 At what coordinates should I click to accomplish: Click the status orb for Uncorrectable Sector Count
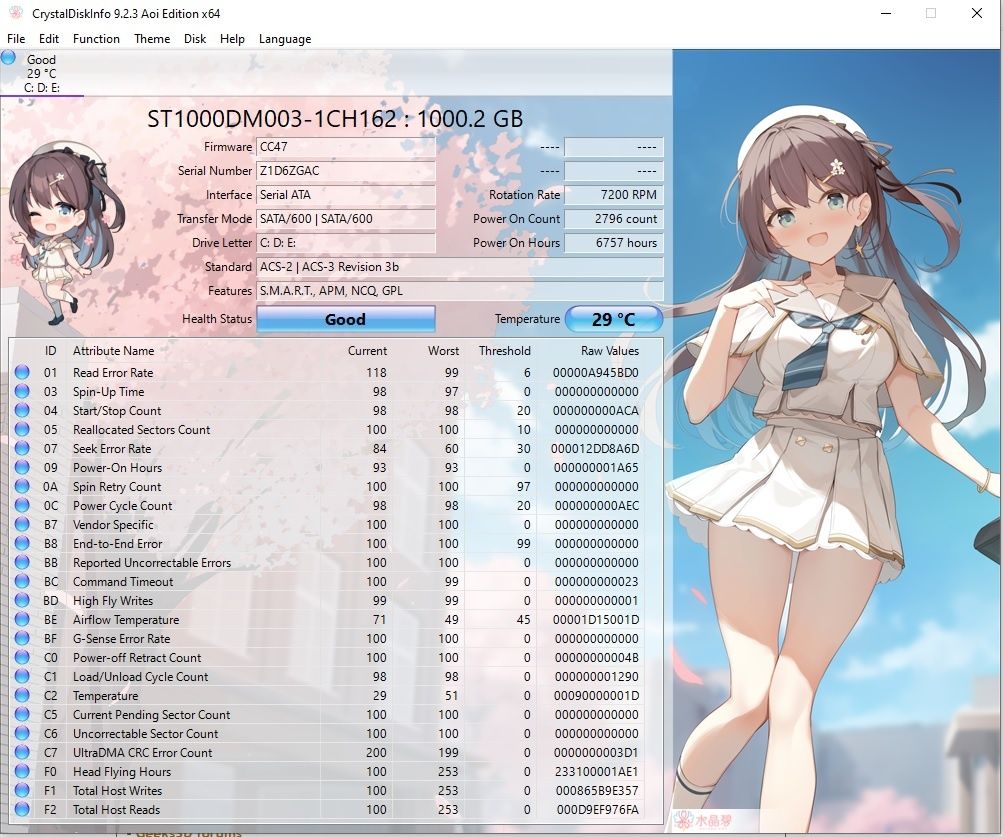(22, 733)
